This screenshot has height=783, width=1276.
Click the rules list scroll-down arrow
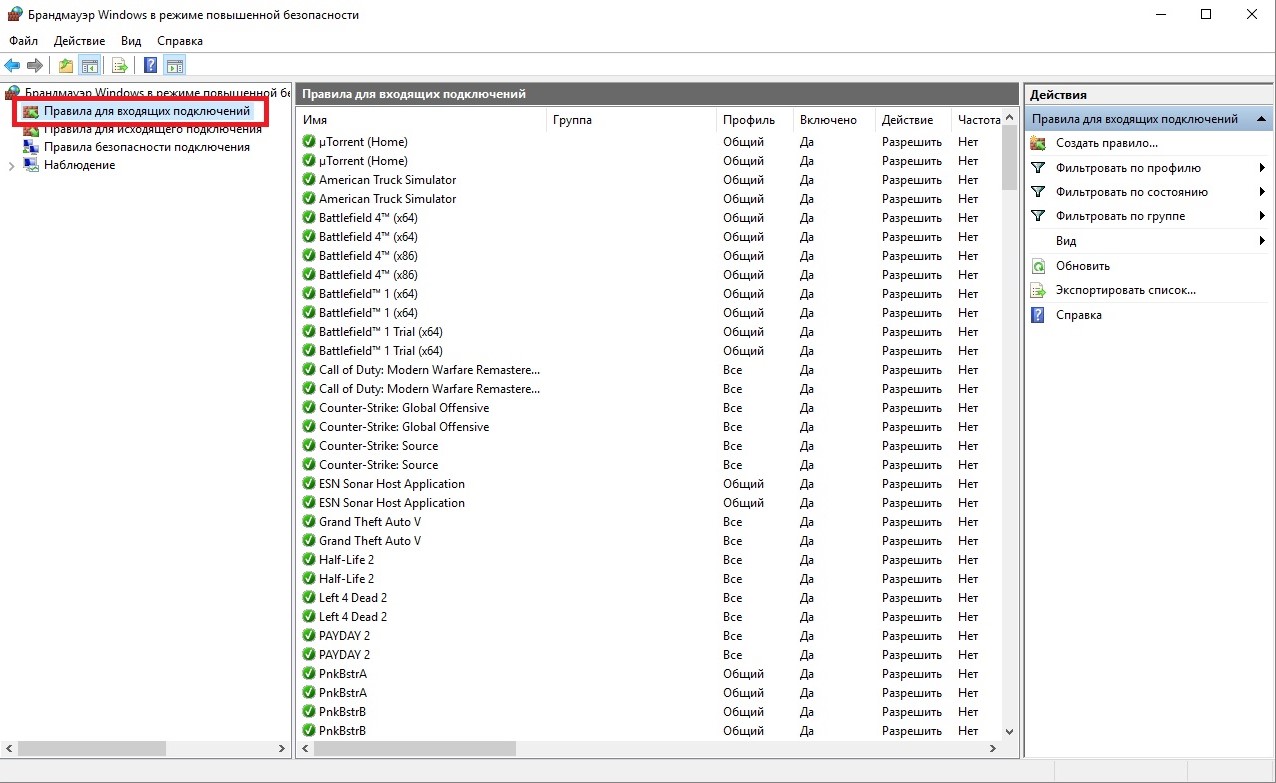pos(1009,732)
